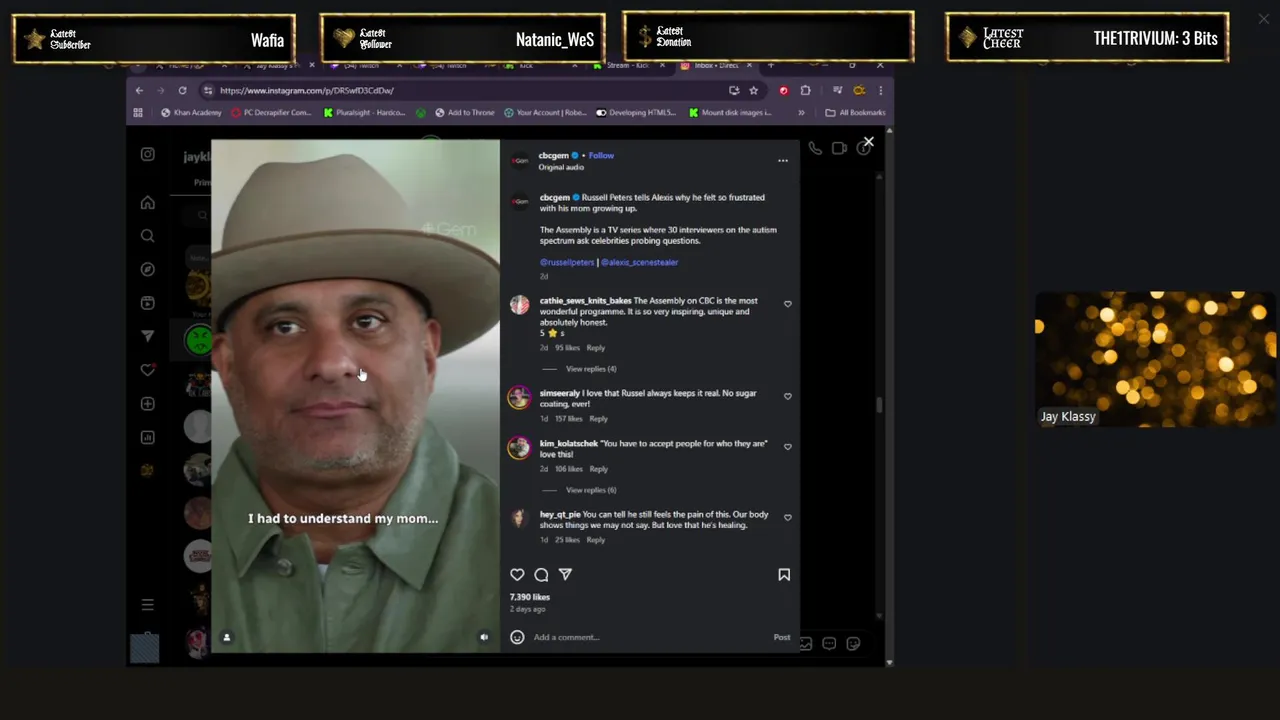Click the Jay Klassy stream thumbnail
This screenshot has height=720, width=1280.
pos(1156,360)
